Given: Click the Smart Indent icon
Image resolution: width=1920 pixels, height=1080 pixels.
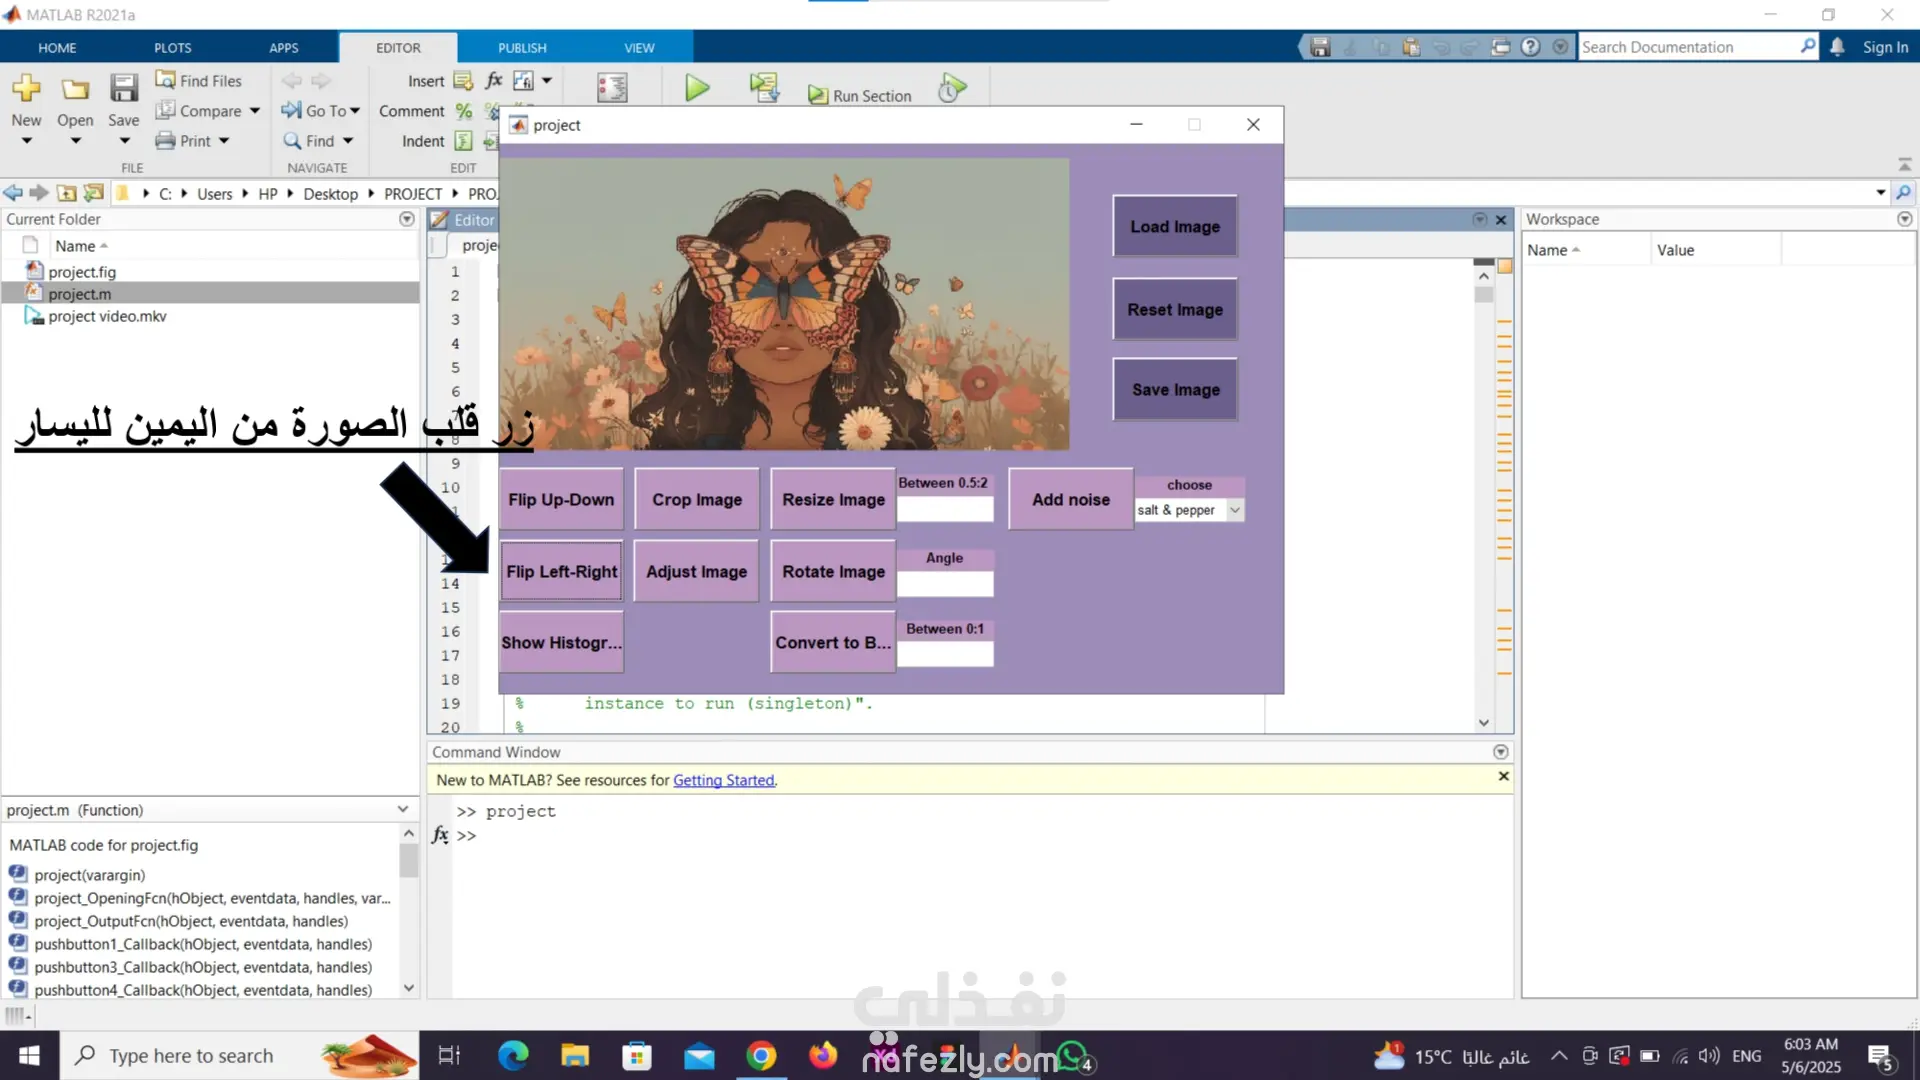Looking at the screenshot, I should (464, 141).
